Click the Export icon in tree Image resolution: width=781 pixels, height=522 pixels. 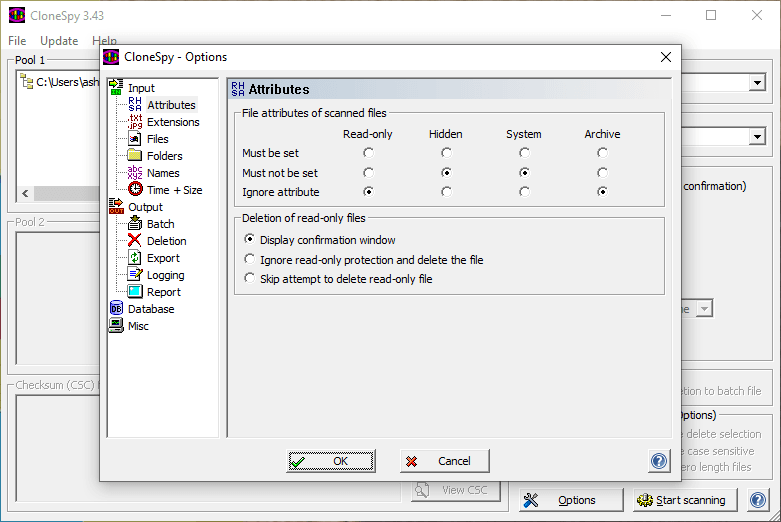[135, 257]
